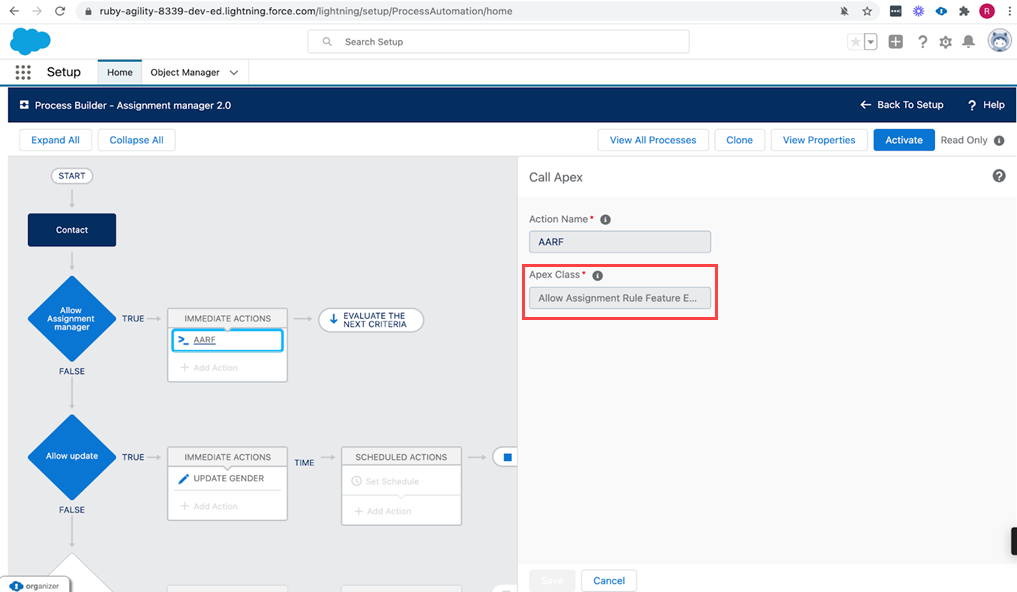Open the Object Manager tab

point(185,73)
